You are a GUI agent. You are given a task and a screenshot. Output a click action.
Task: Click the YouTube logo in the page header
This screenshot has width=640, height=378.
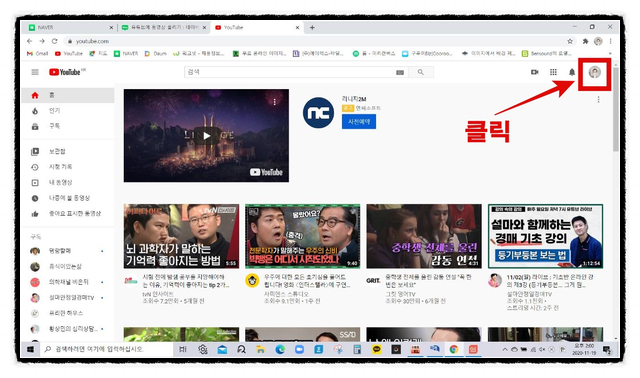[x=65, y=72]
